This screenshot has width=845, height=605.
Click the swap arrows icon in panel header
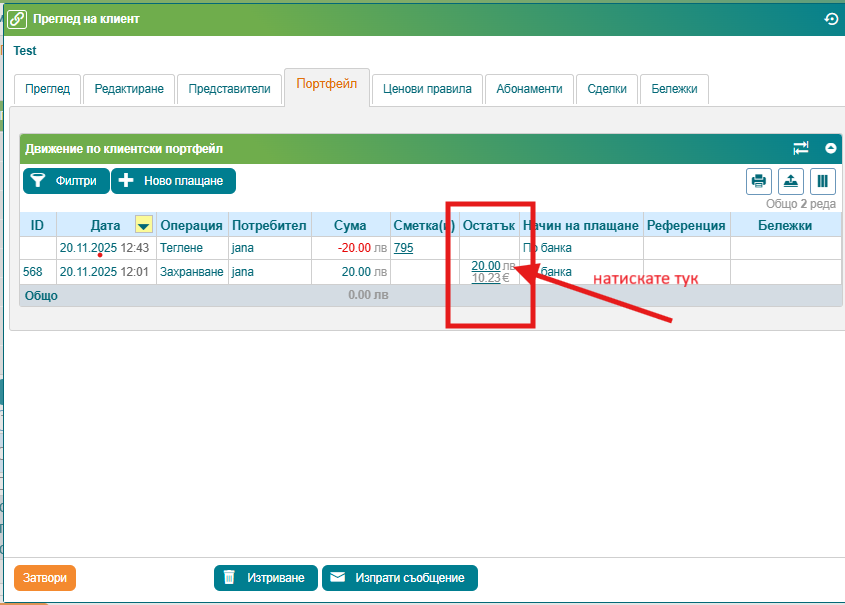coord(801,148)
